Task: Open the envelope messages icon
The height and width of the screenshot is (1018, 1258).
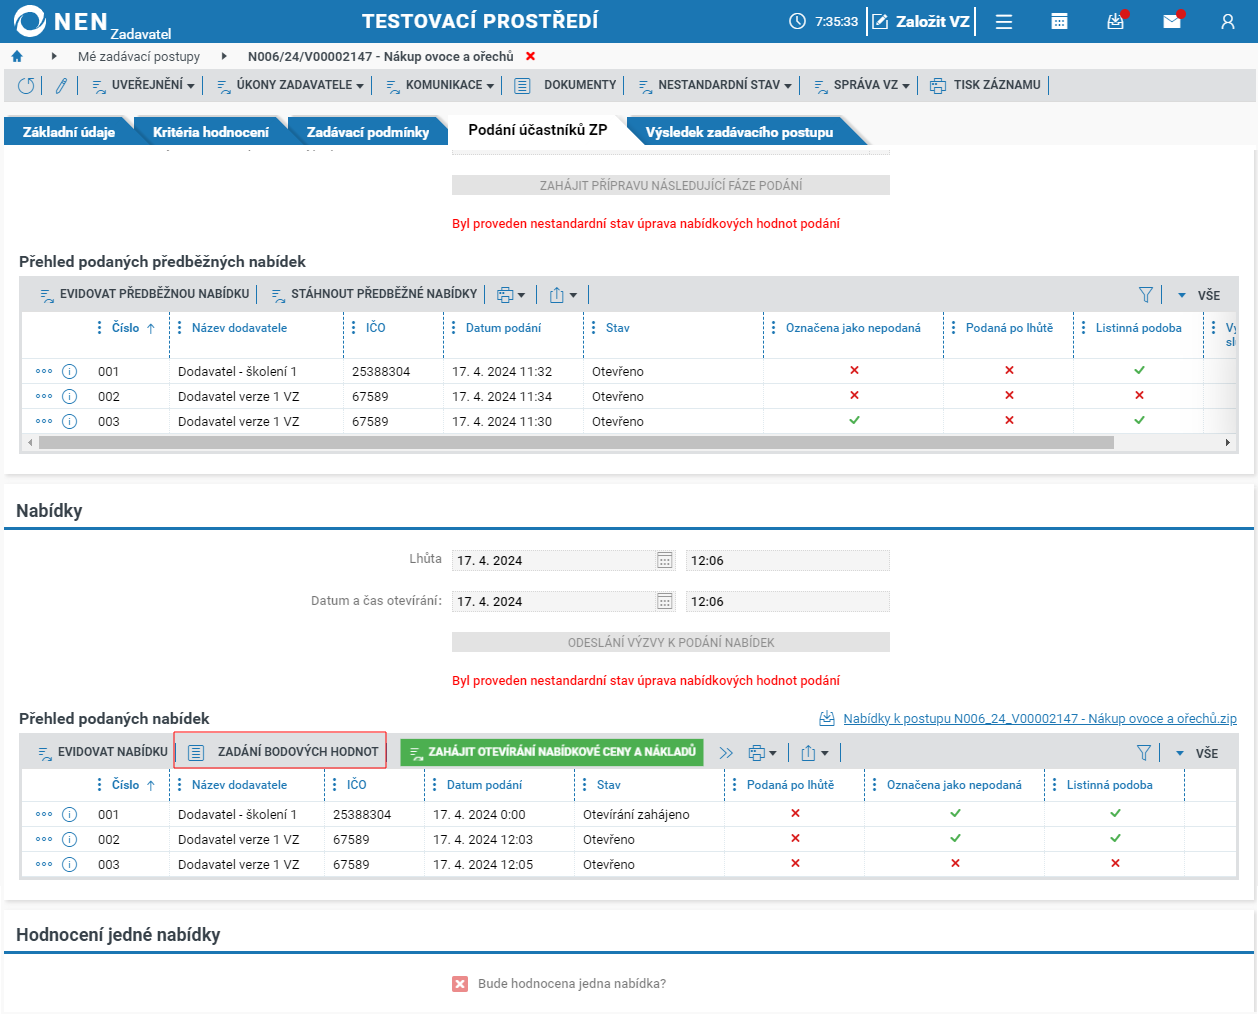Action: coord(1172,21)
